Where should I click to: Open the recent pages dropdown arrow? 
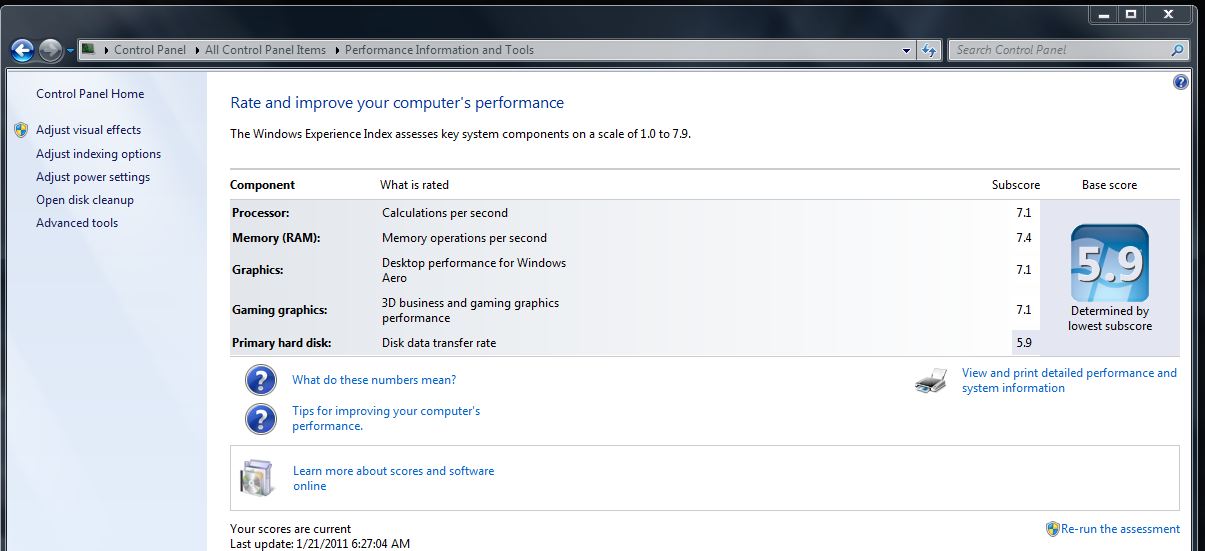(70, 51)
